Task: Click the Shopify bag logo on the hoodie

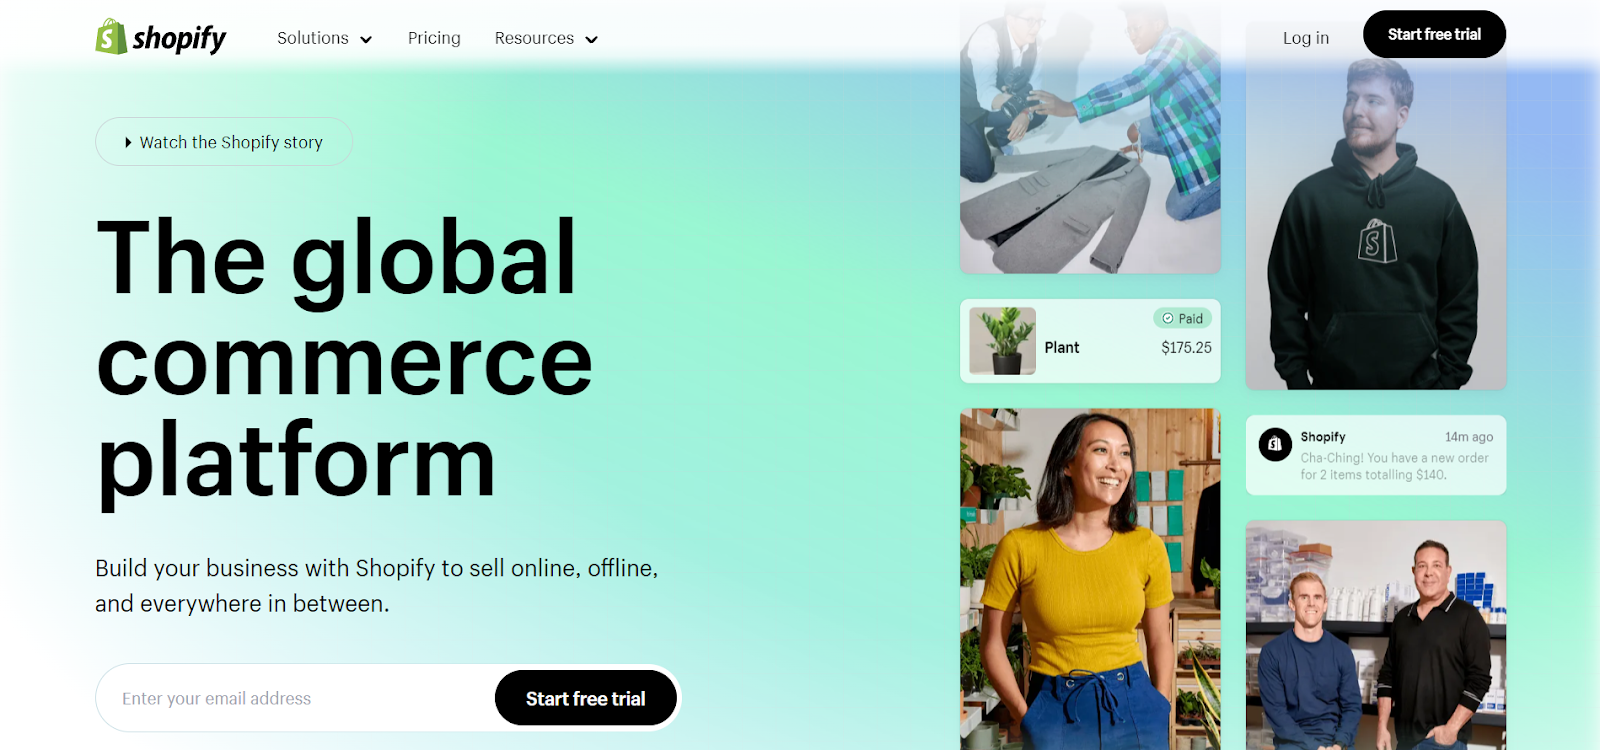Action: (x=1377, y=241)
